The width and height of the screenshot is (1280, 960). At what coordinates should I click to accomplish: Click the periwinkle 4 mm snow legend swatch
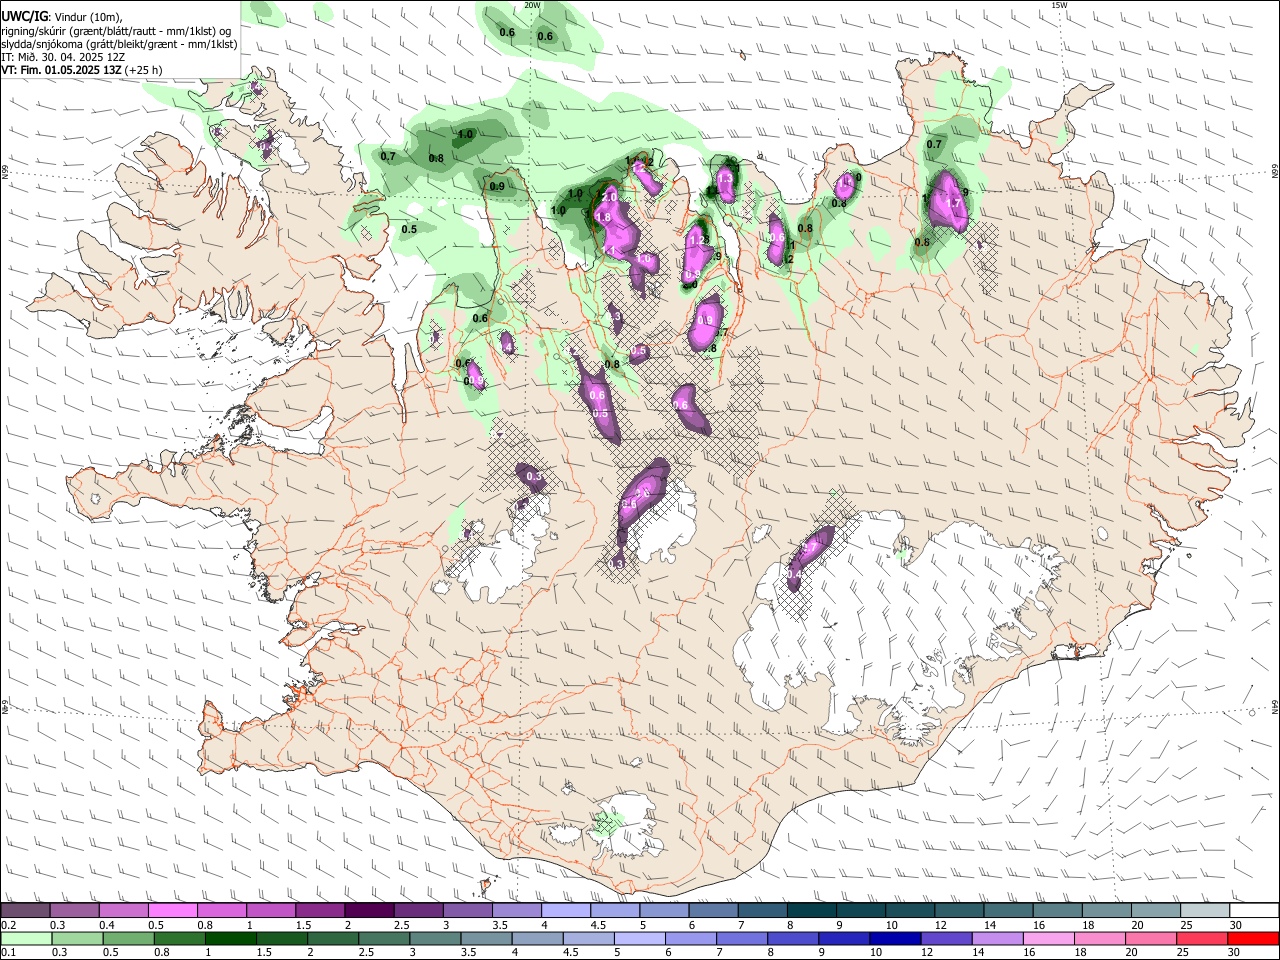pyautogui.click(x=565, y=910)
